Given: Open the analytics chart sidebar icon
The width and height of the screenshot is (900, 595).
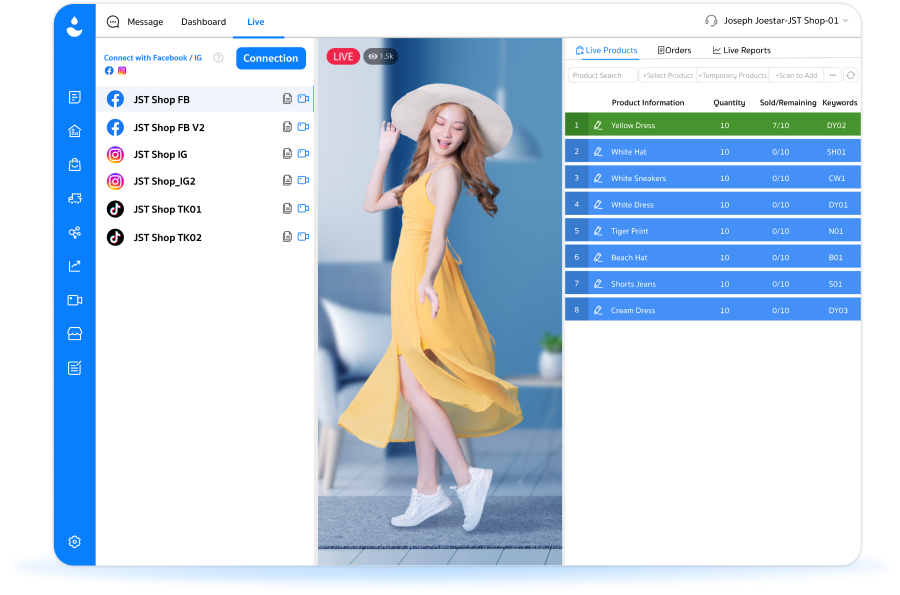Looking at the screenshot, I should point(75,266).
